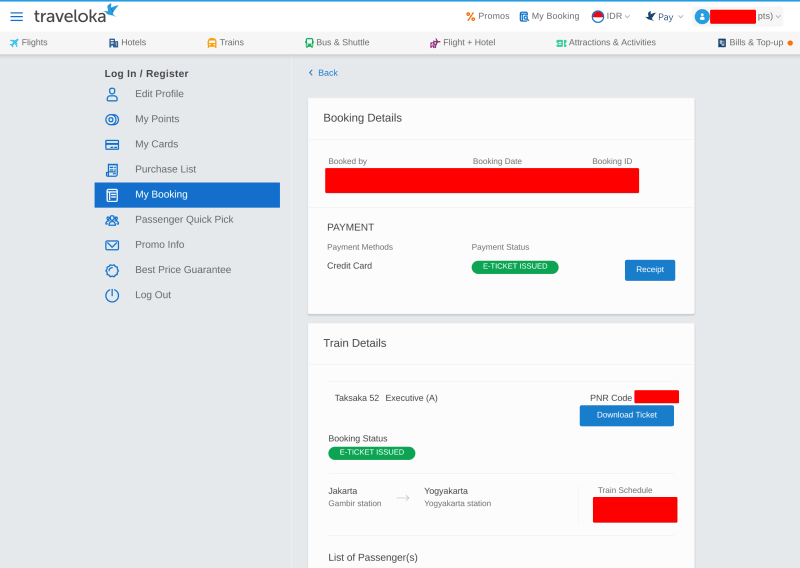
Task: Click the Passenger Quick Pick people icon
Action: click(112, 220)
